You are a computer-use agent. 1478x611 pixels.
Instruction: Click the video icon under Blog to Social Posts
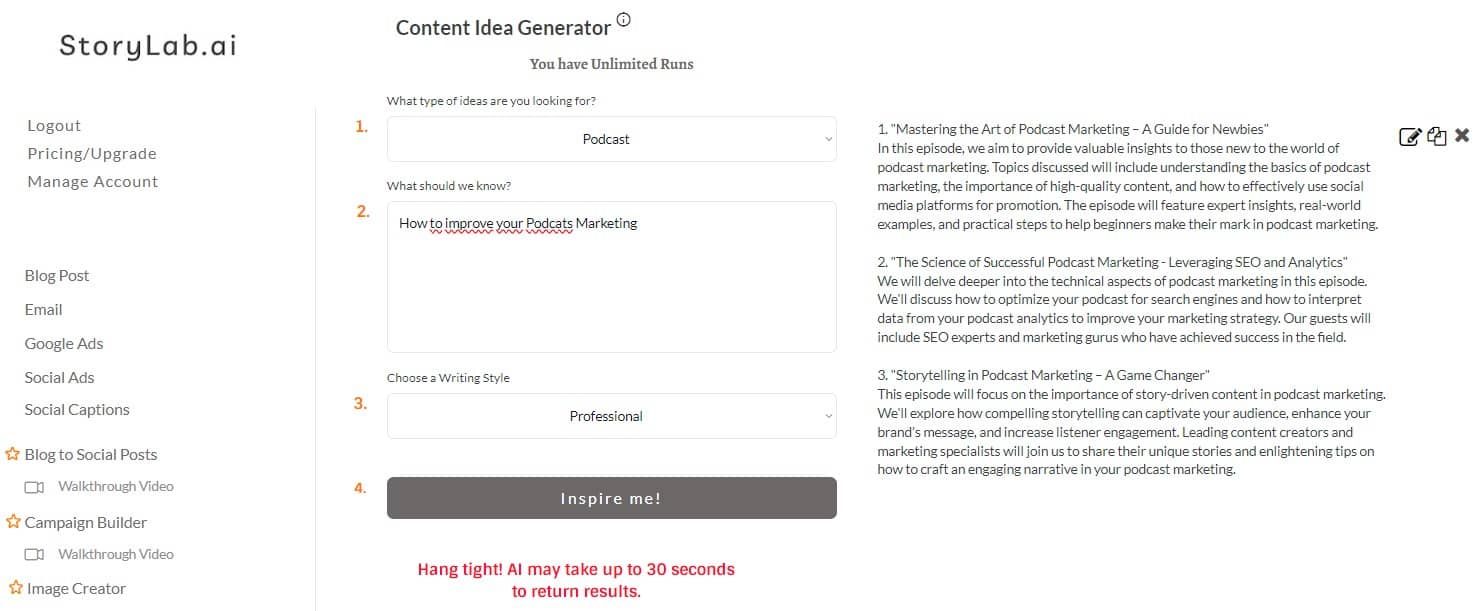[x=35, y=486]
